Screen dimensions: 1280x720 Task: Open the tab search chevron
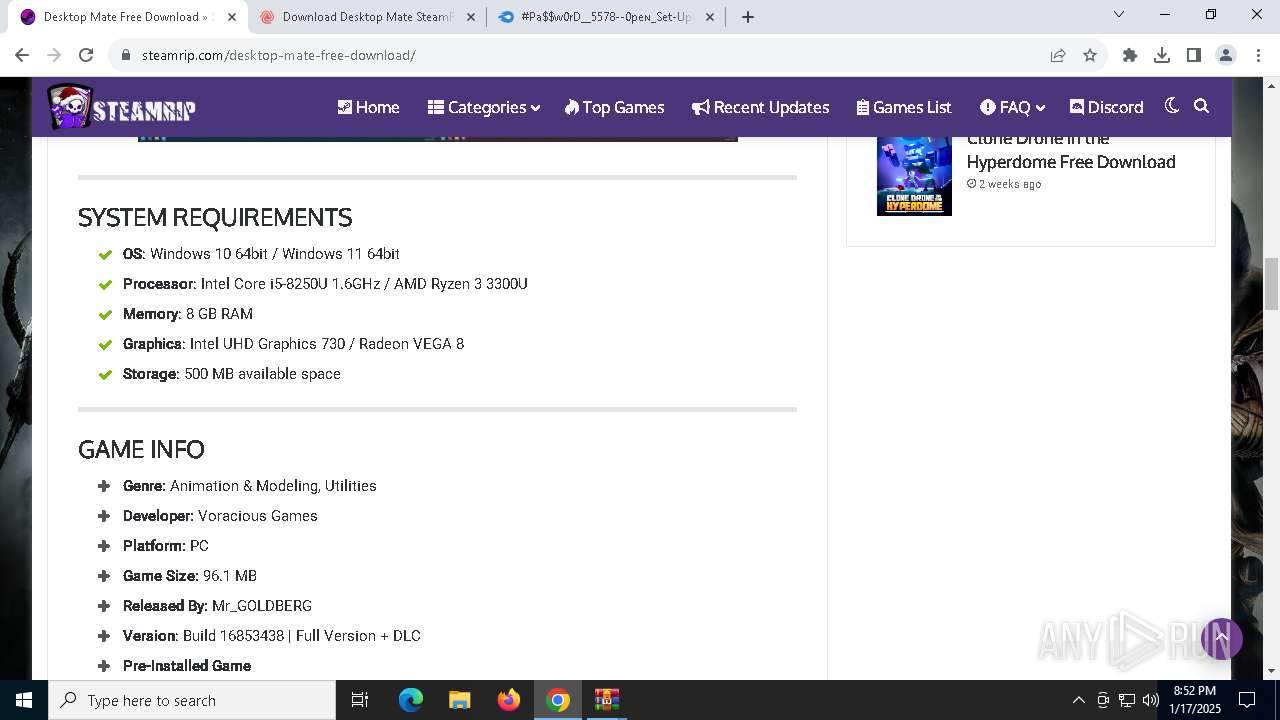(x=1119, y=14)
